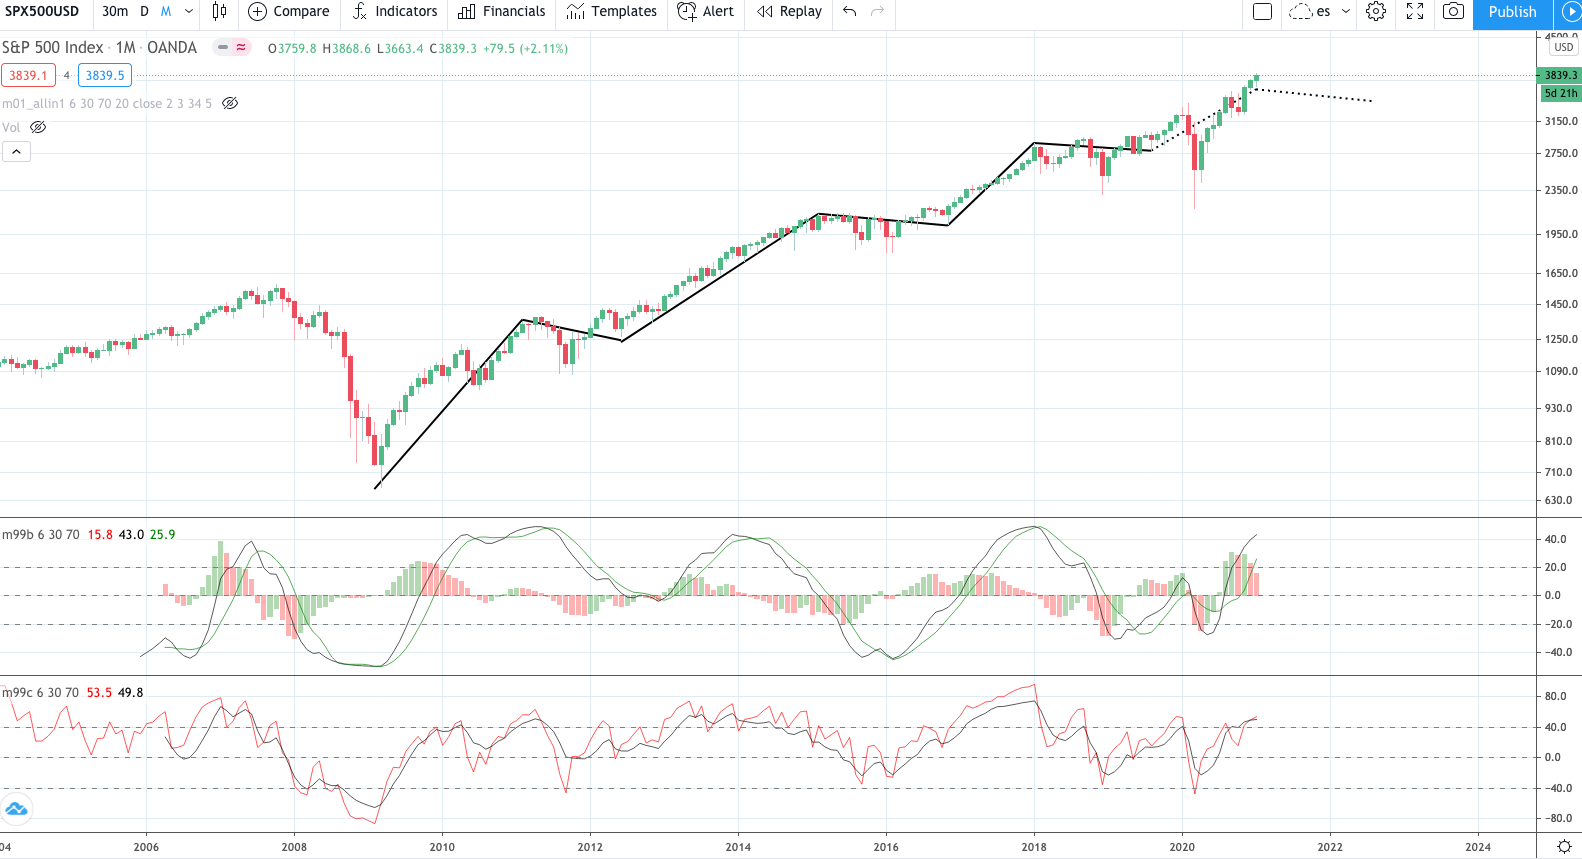Collapse the indicator legend chevron
The image size is (1582, 859).
point(16,151)
